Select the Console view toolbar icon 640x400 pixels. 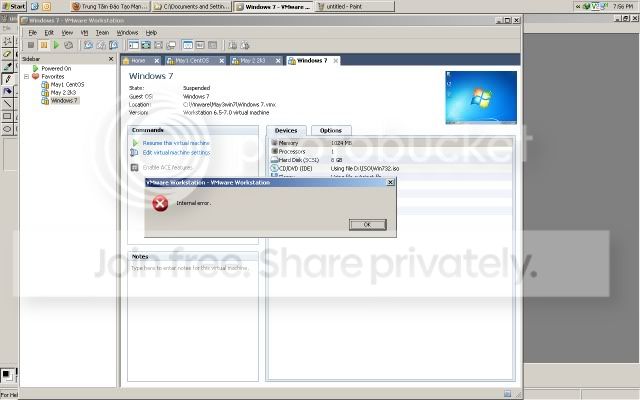[213, 45]
